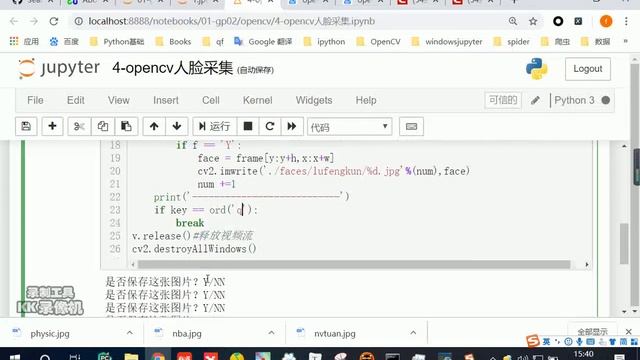Open command palette keyboard icon

[411, 127]
